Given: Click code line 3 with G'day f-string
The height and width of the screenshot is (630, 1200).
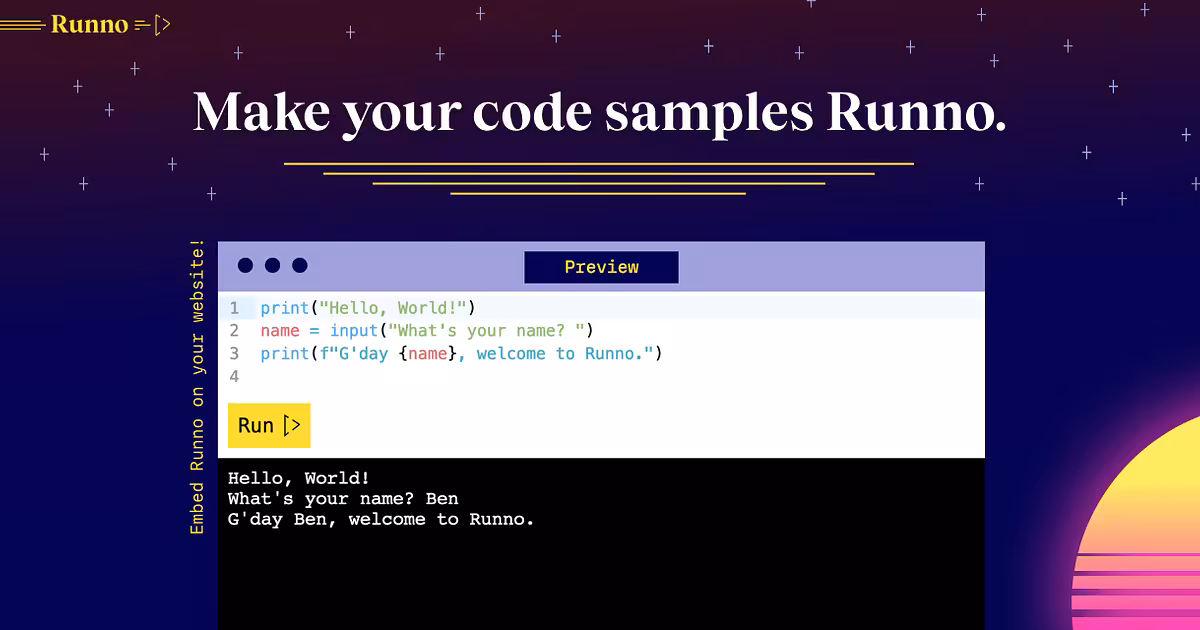Looking at the screenshot, I should point(462,353).
